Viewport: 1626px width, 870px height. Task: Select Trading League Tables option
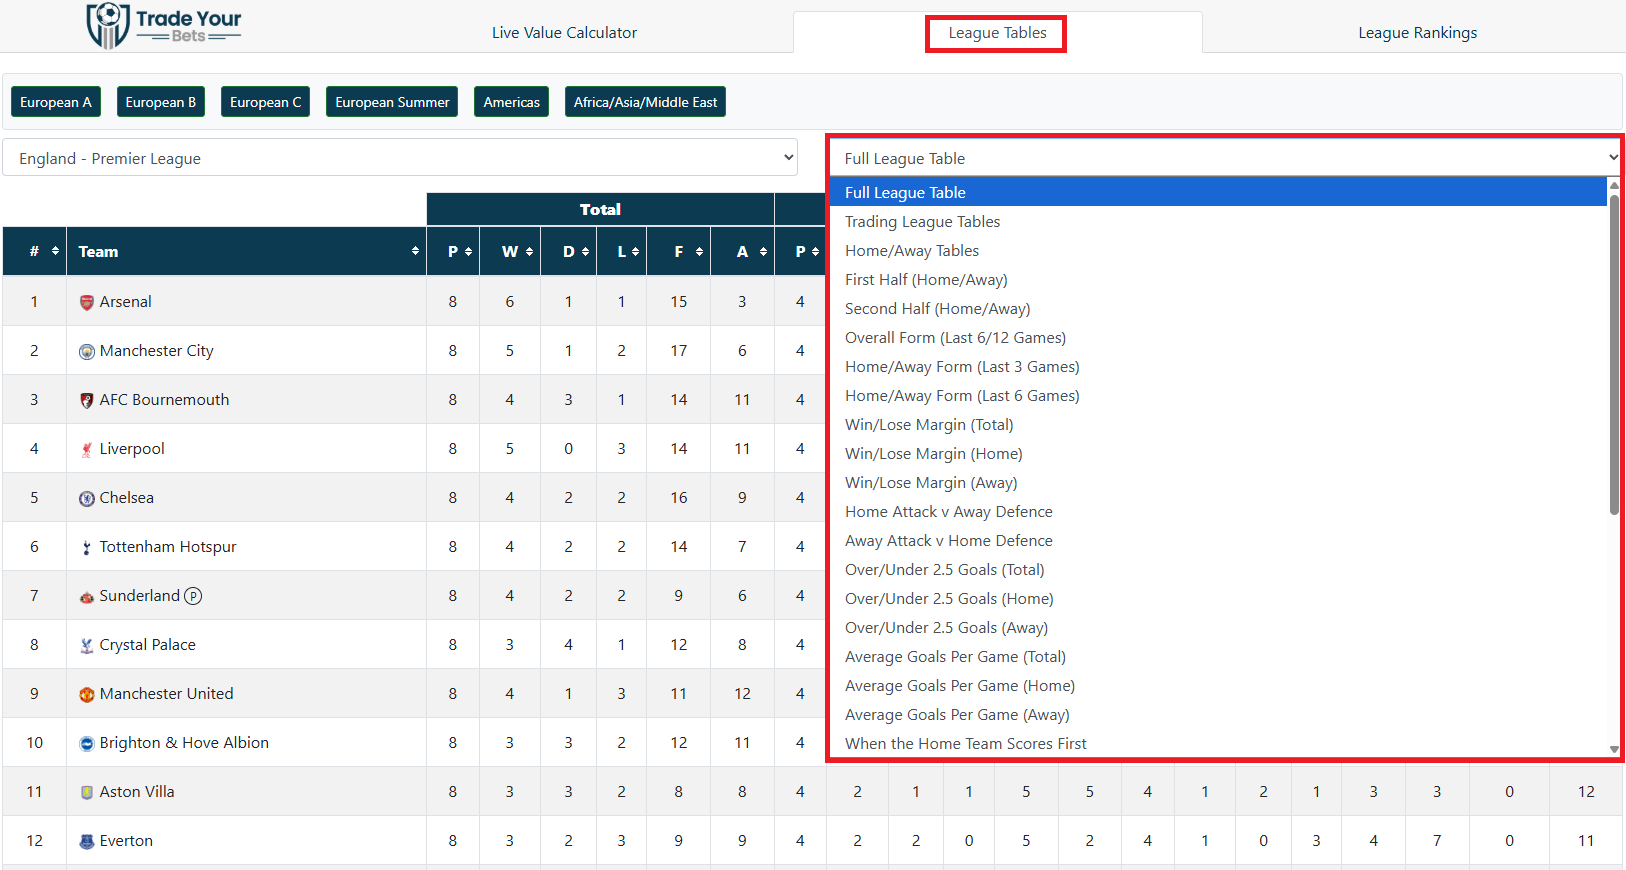pyautogui.click(x=922, y=222)
